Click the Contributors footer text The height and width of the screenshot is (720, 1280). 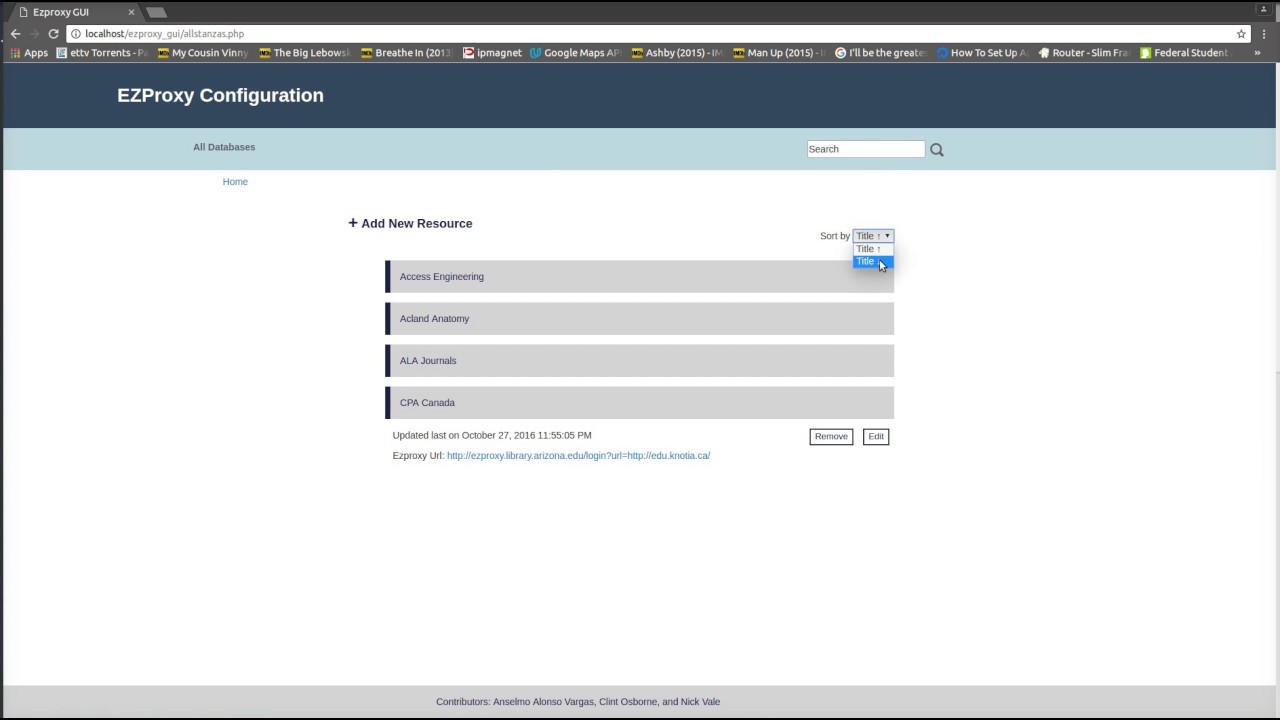coord(578,702)
